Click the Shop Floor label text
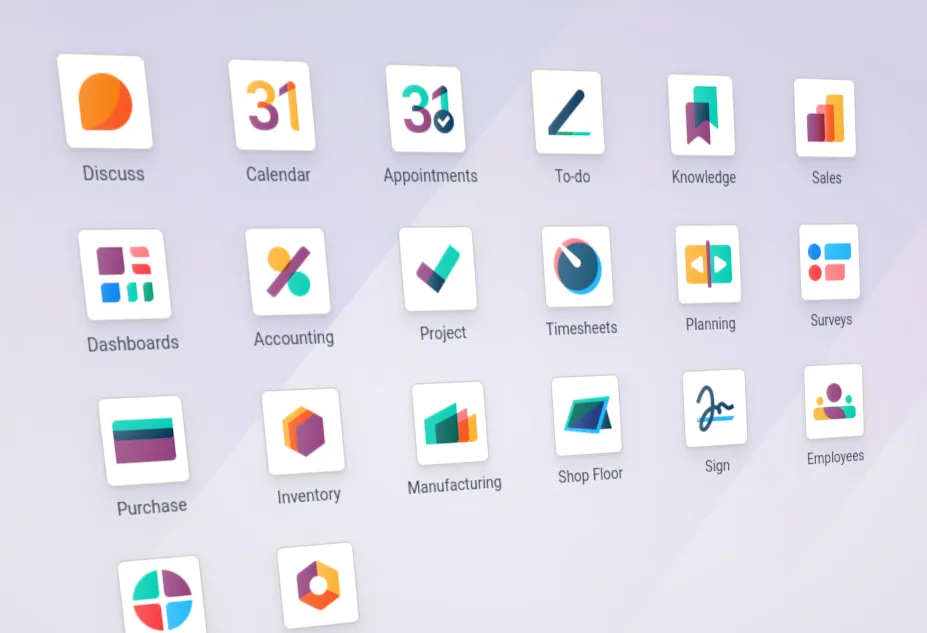The image size is (927, 633). [x=591, y=475]
